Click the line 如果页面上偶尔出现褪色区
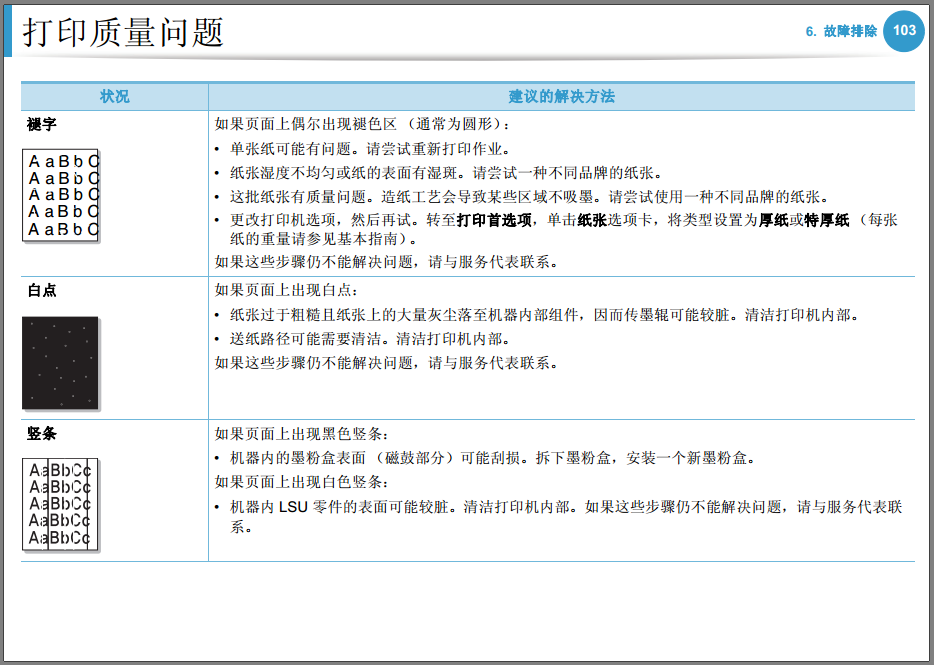 tap(362, 124)
